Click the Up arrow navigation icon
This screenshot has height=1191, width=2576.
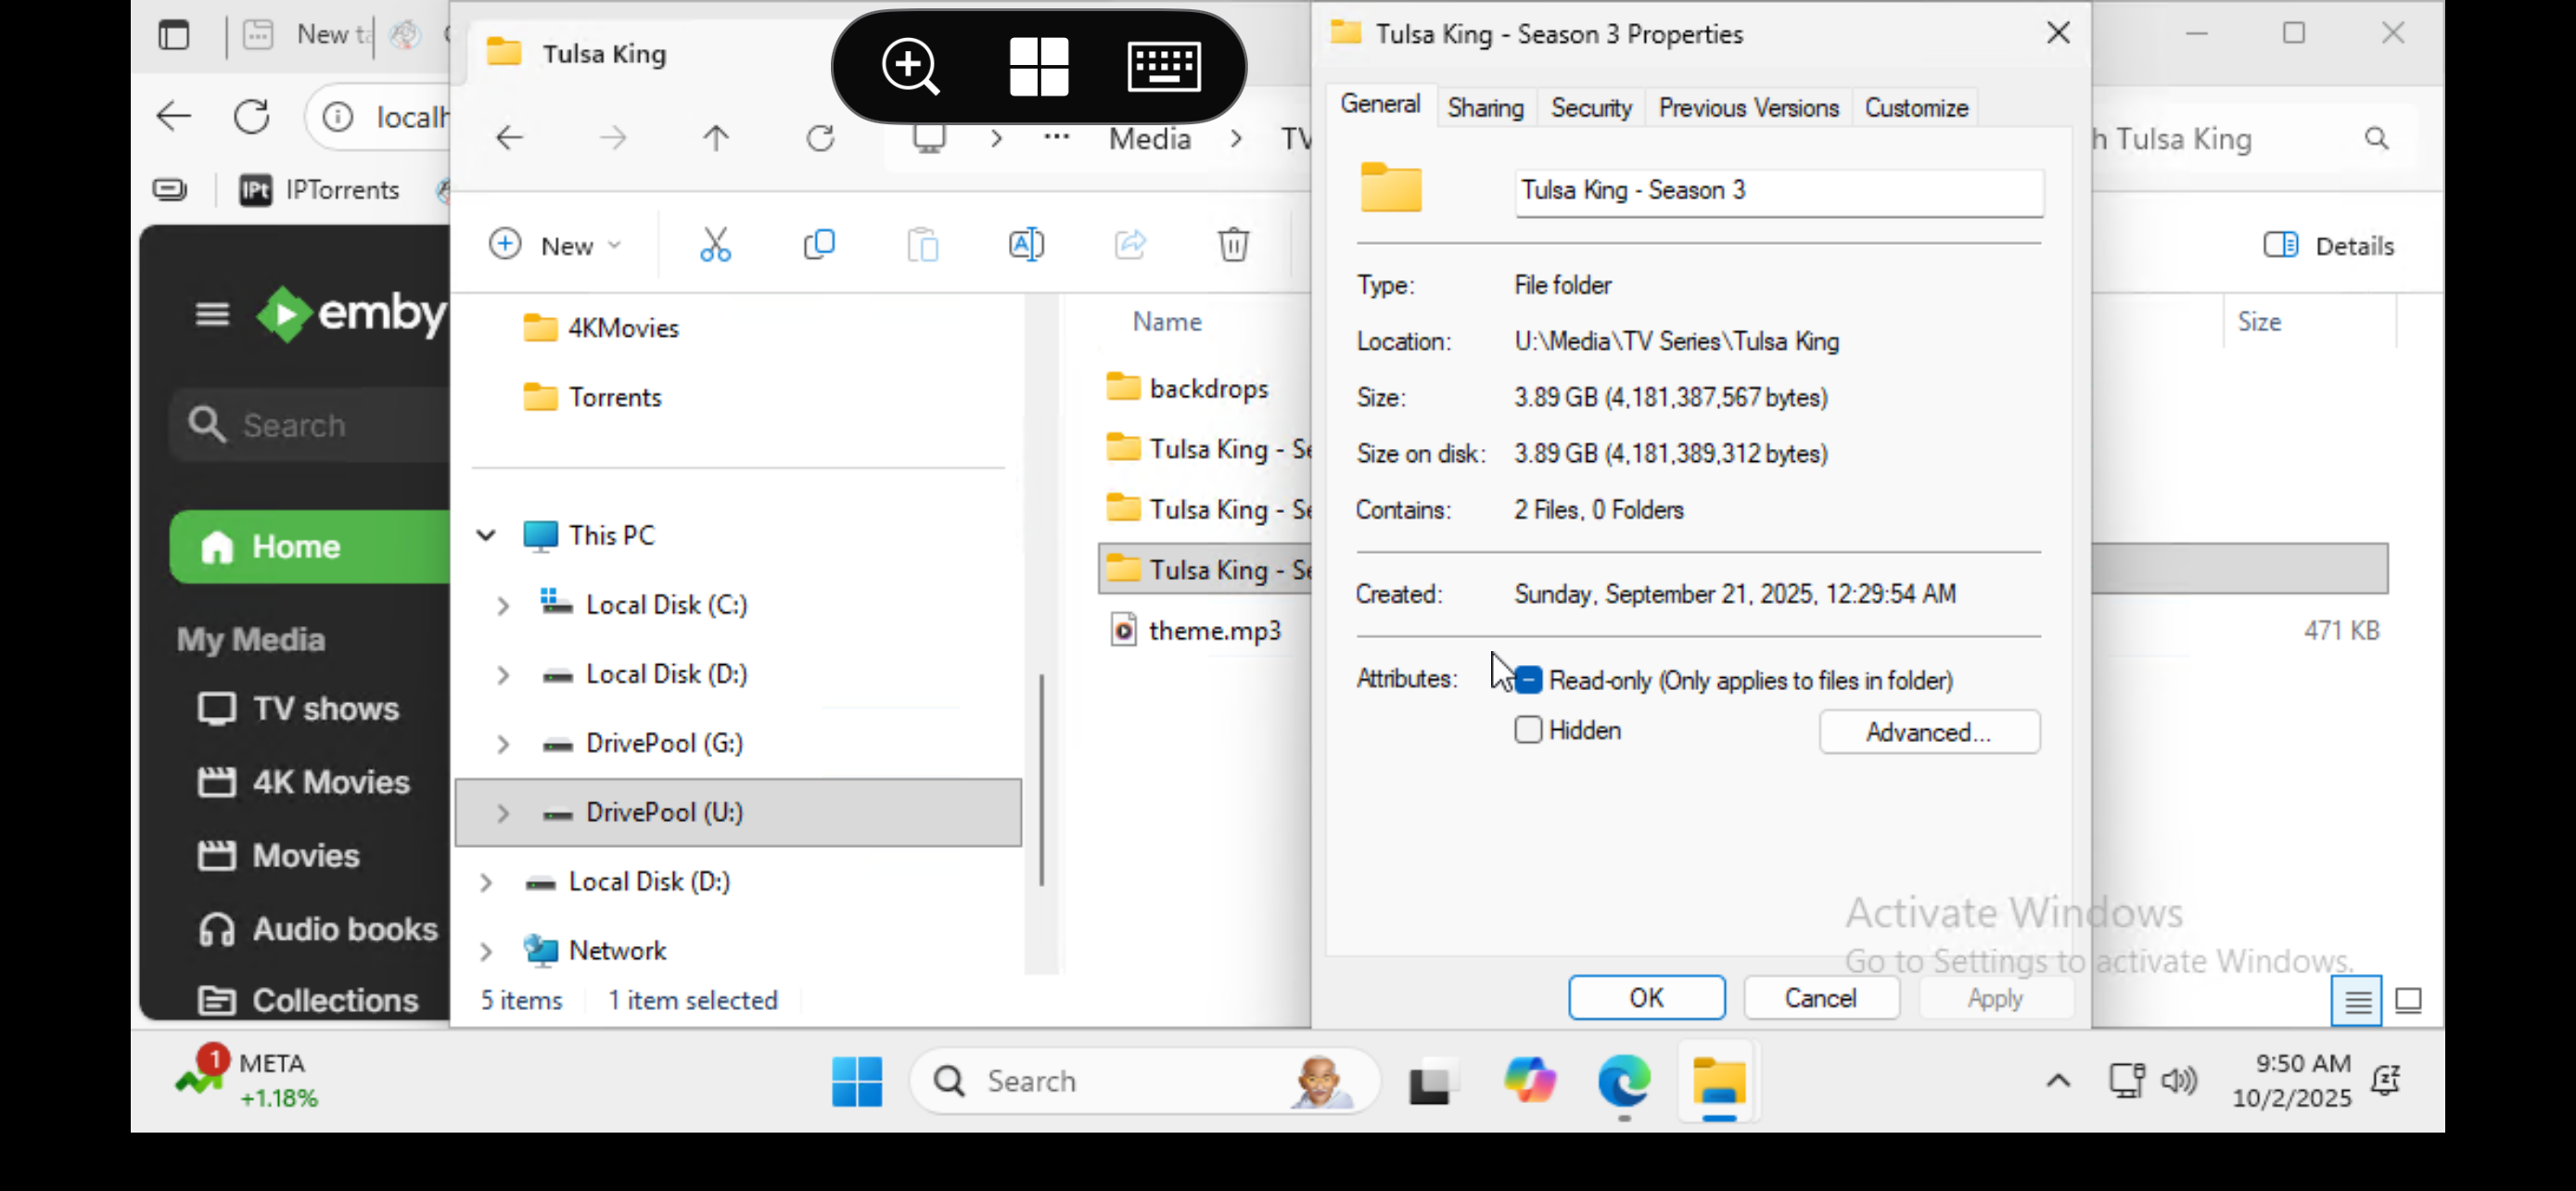coord(715,138)
